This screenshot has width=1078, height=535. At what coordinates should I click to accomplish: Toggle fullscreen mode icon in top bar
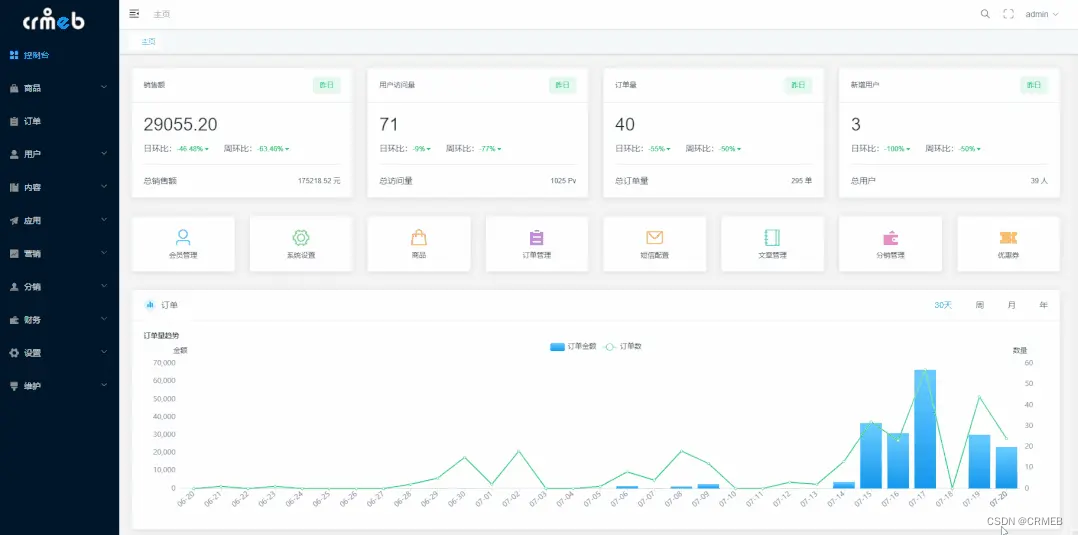coord(1009,14)
